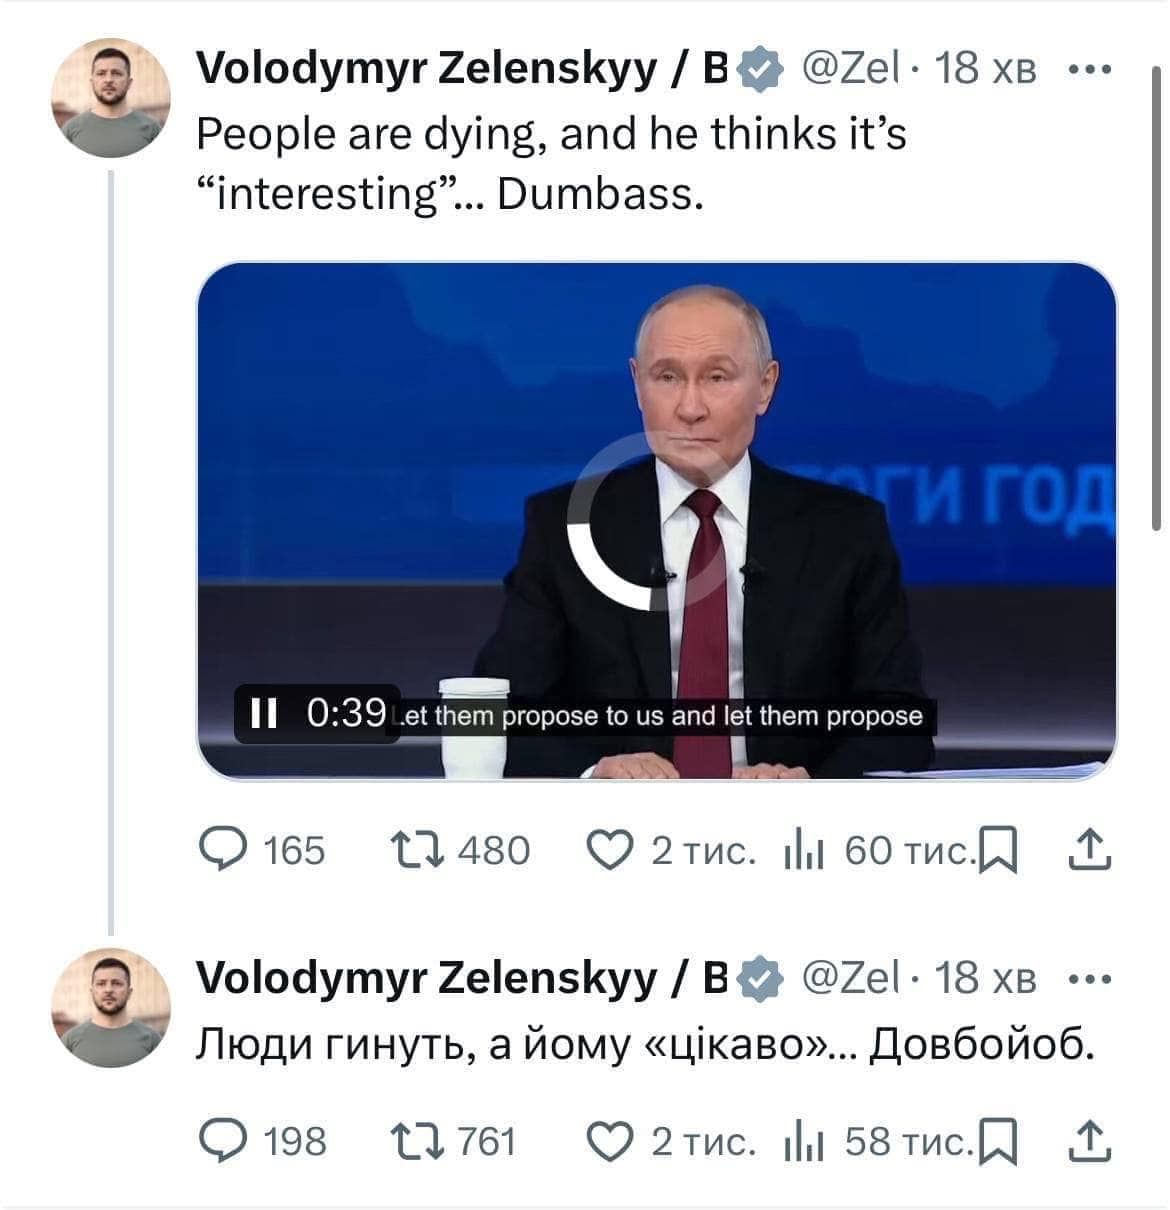1170x1210 pixels.
Task: Open more options menu on second tweet
Action: (1089, 978)
